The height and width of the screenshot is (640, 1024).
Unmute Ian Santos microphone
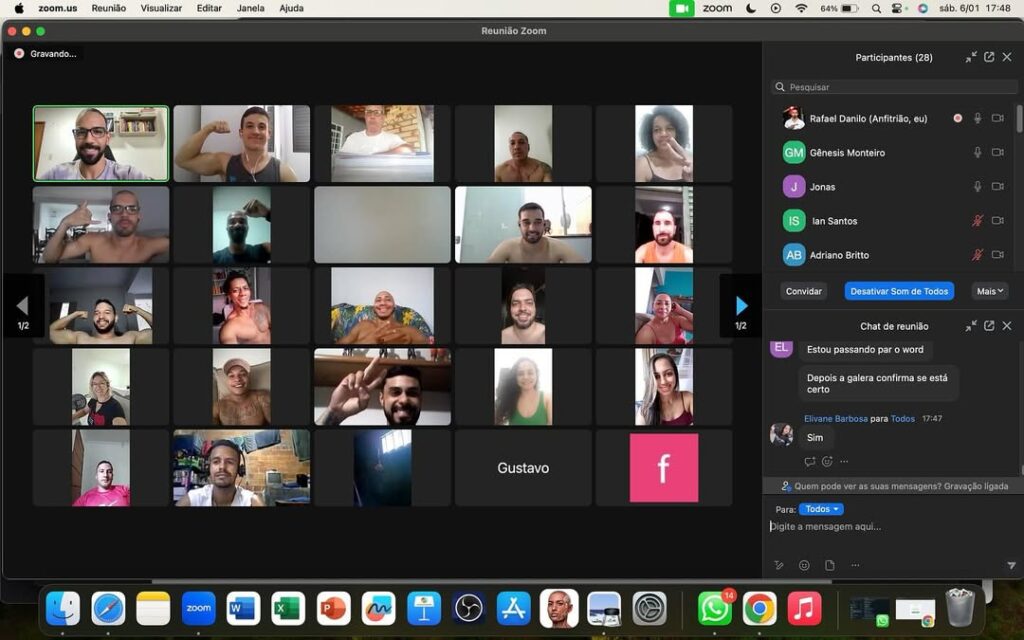[x=977, y=221]
